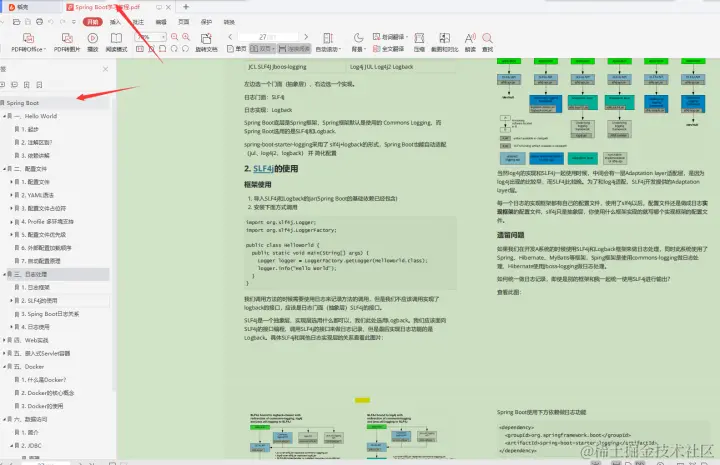
Task: Click the page number input field
Action: pyautogui.click(x=268, y=37)
